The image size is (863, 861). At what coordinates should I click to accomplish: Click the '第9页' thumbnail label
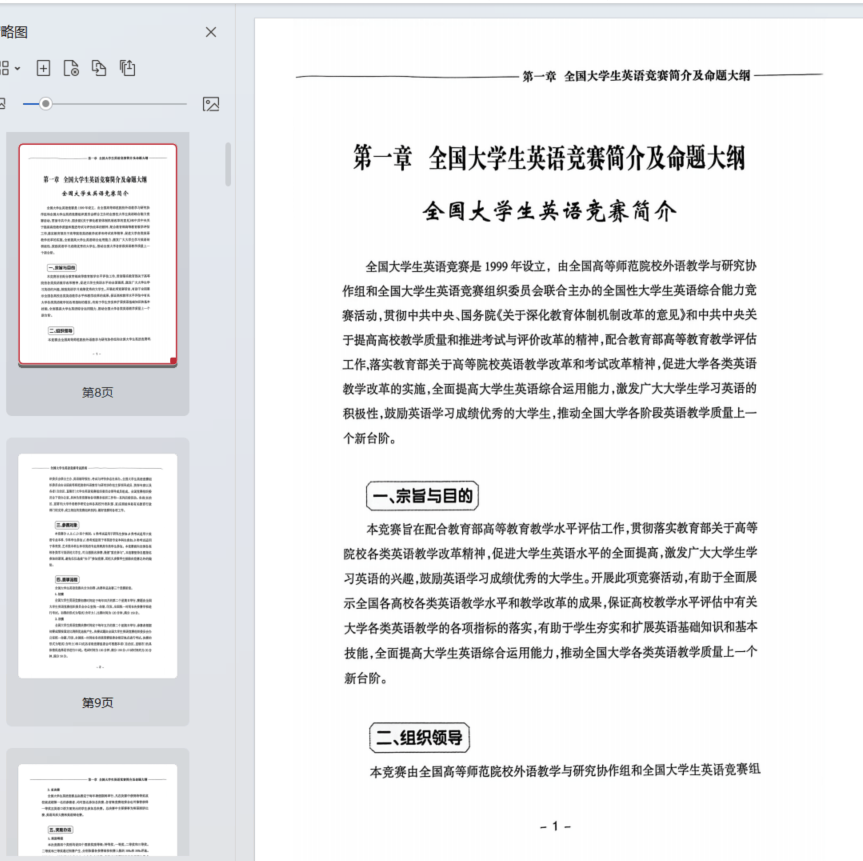click(x=97, y=702)
